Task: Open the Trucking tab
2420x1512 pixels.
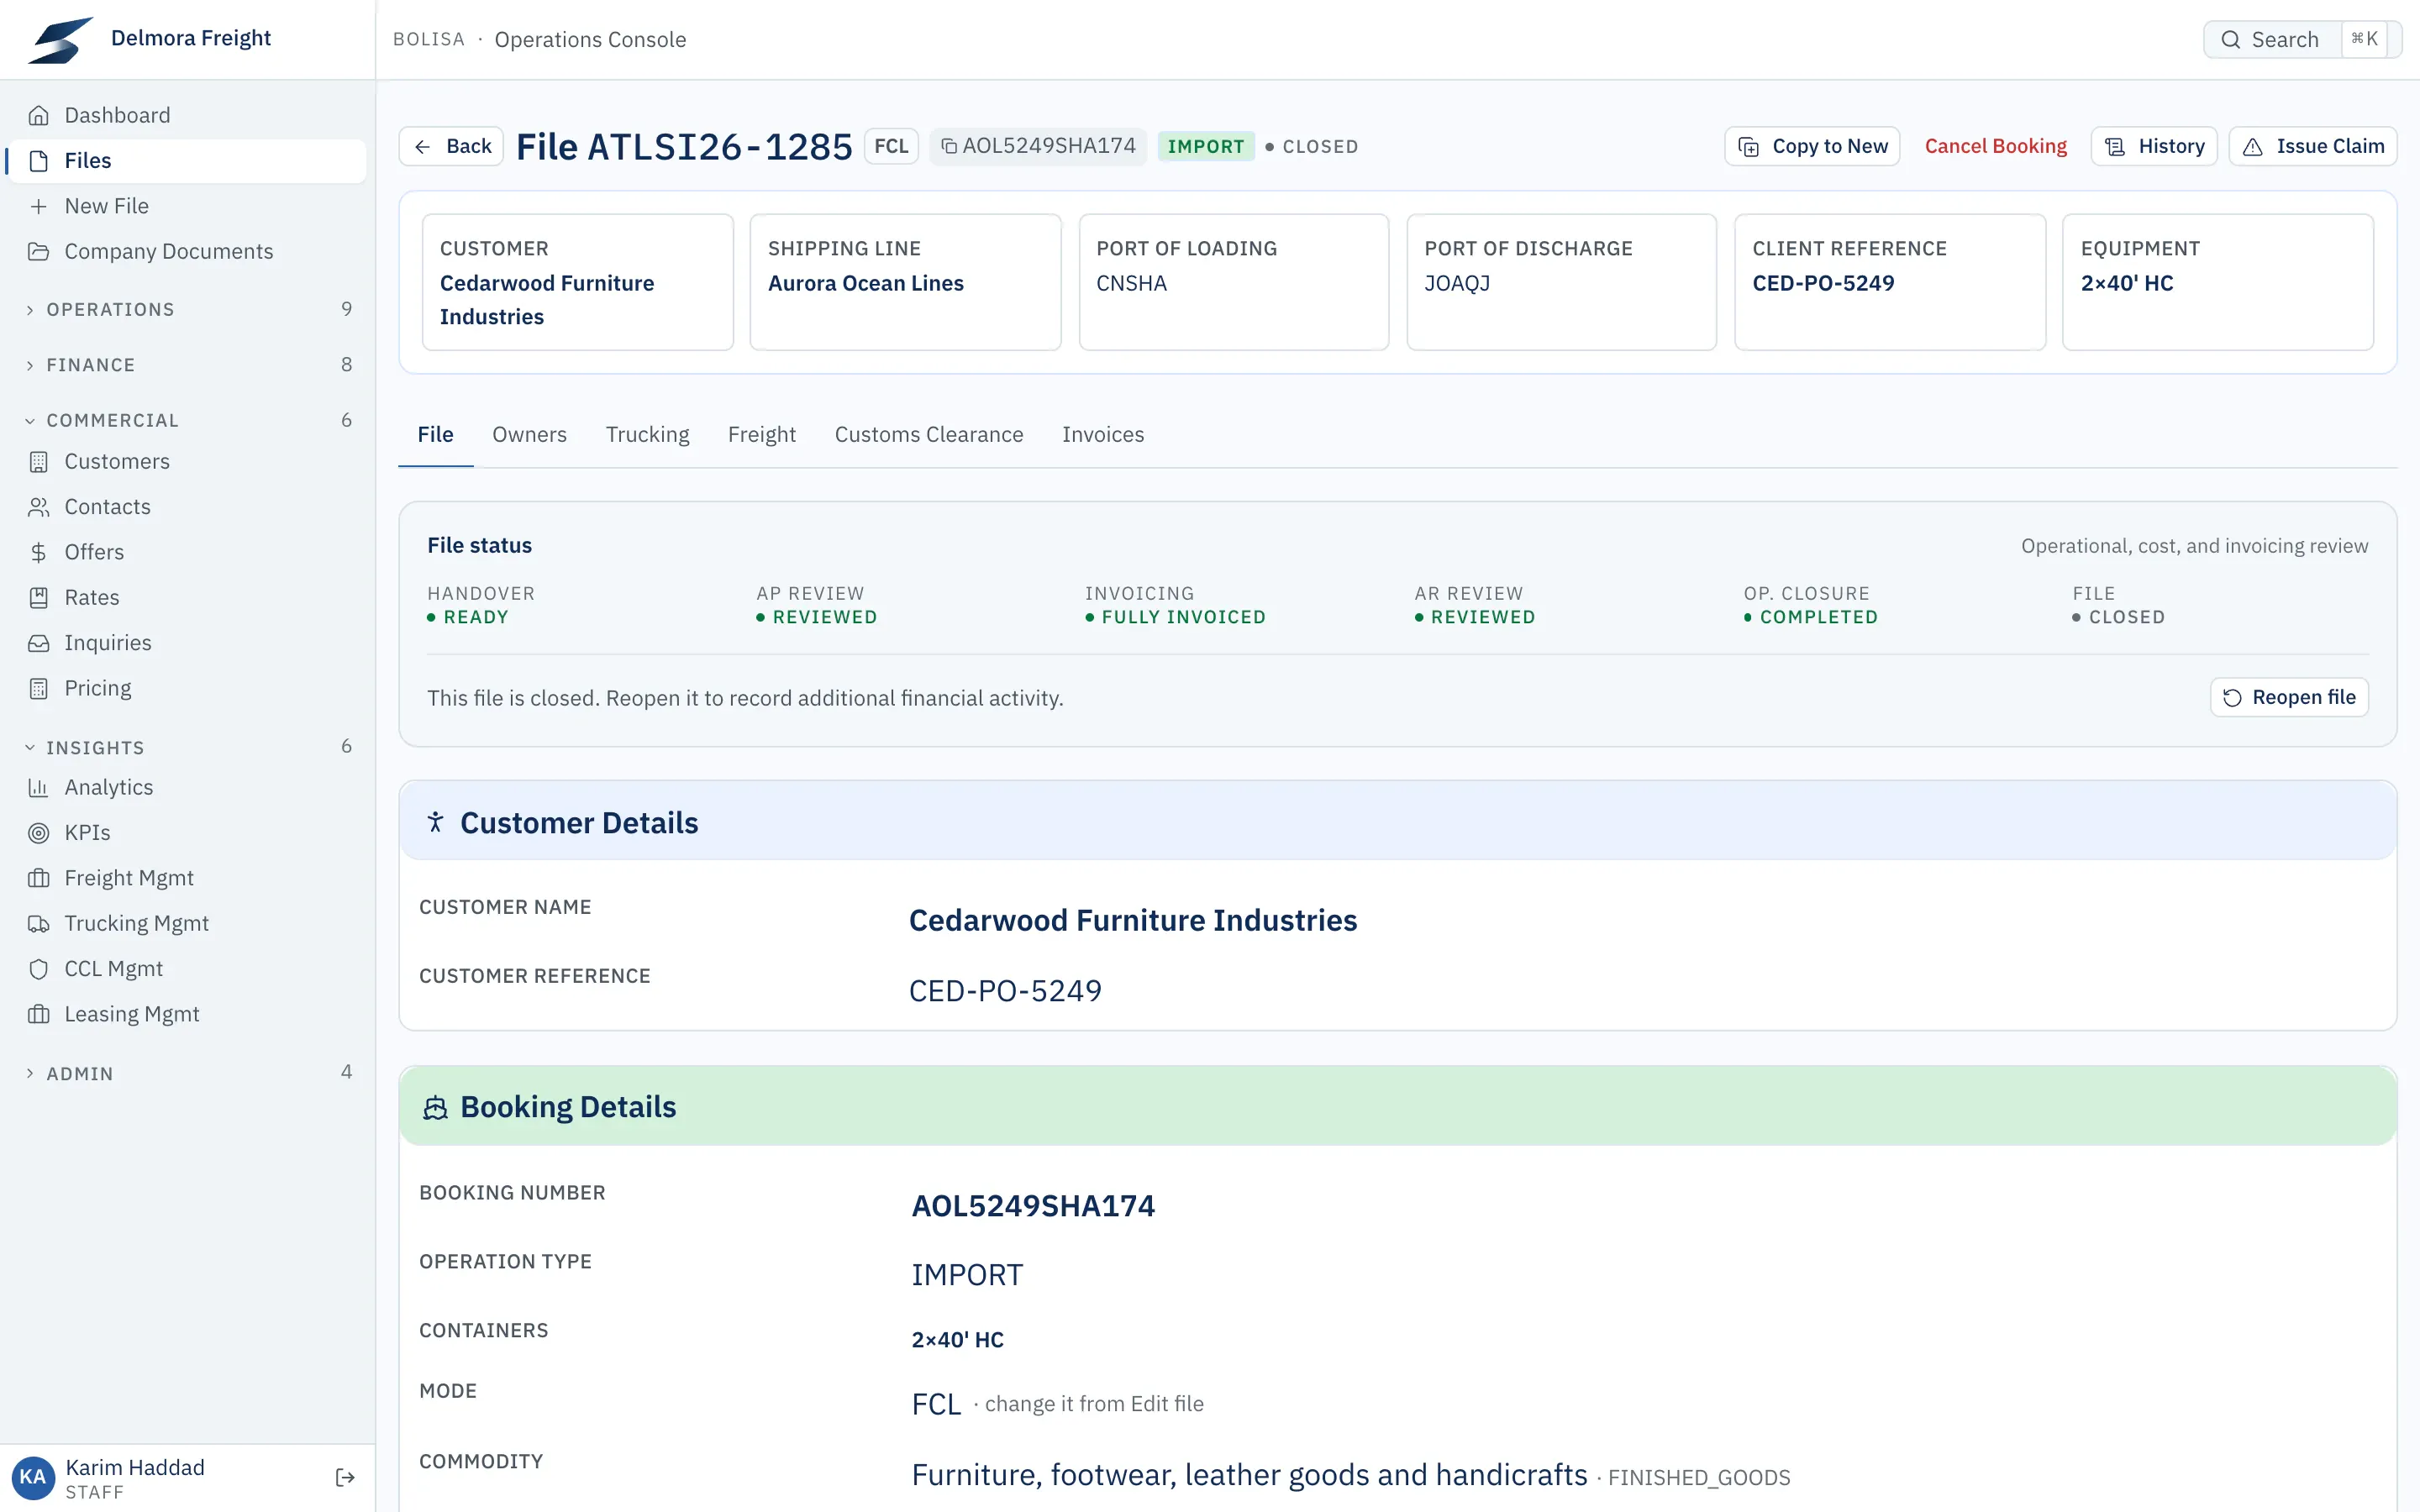Action: 647,435
